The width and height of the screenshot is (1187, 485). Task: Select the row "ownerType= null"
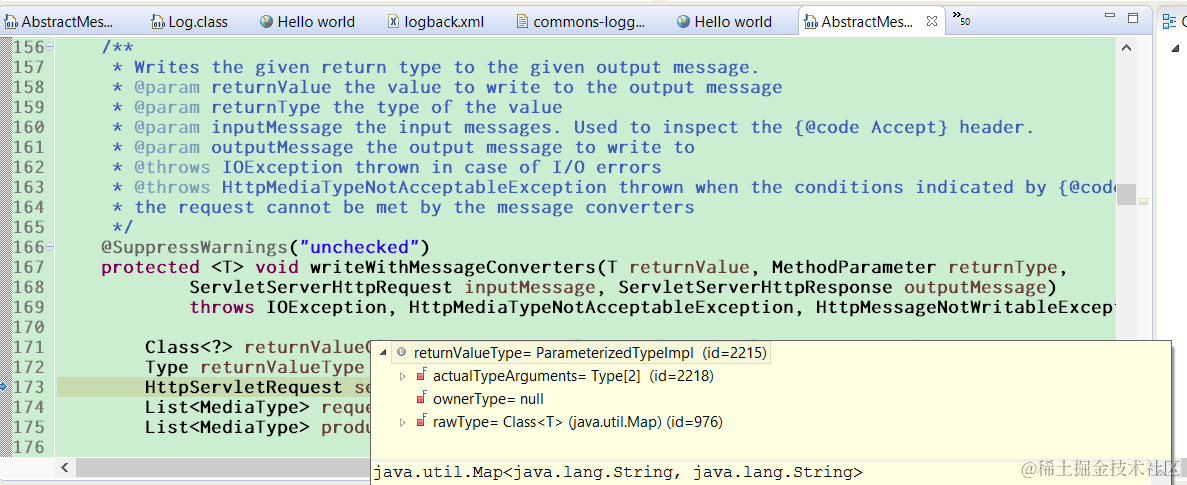(488, 399)
